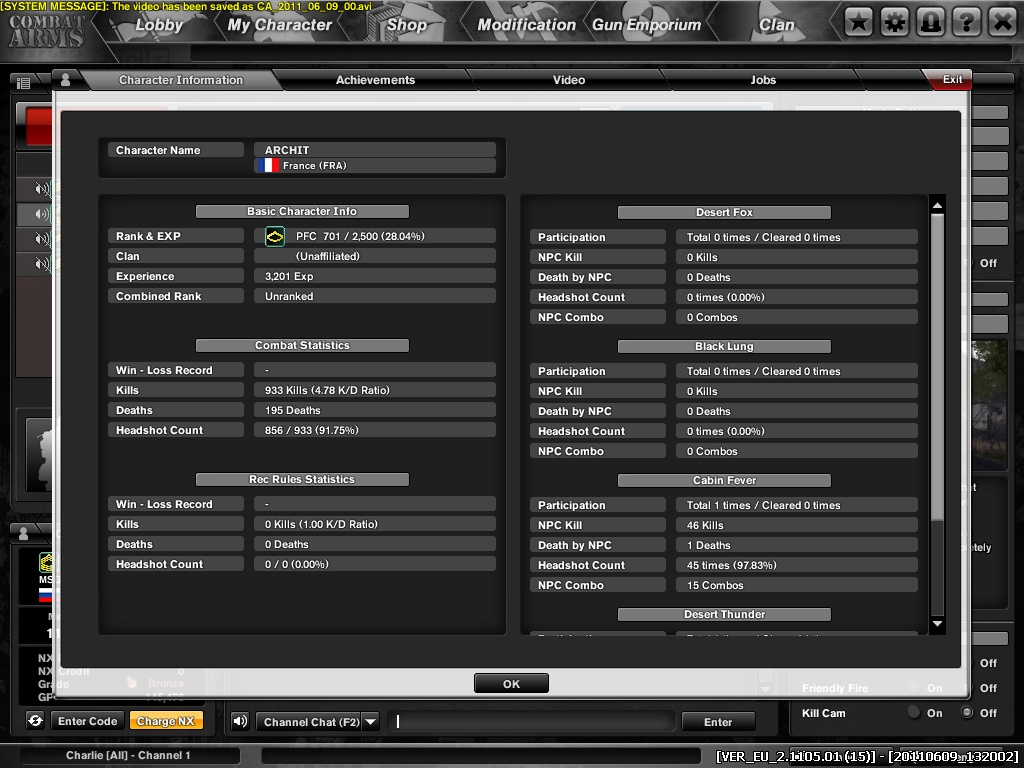
Task: Toggle the first speaker icon in player list
Action: [42, 189]
